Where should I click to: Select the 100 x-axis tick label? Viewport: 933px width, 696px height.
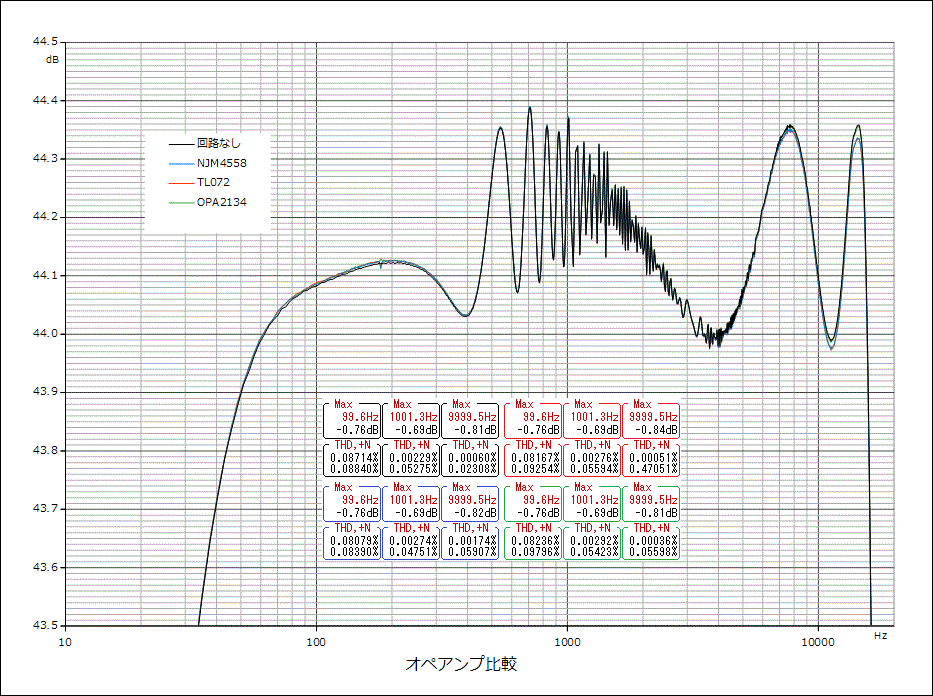316,641
